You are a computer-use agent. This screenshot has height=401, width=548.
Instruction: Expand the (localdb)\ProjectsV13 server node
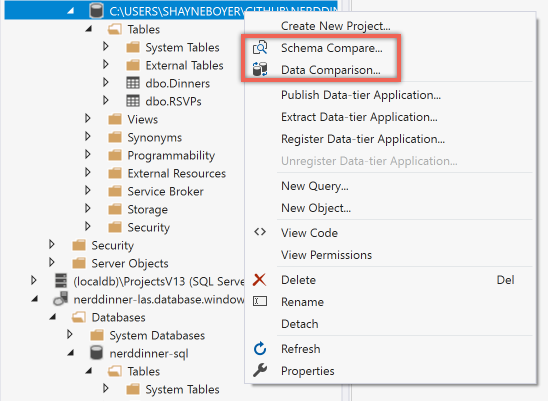click(x=34, y=280)
